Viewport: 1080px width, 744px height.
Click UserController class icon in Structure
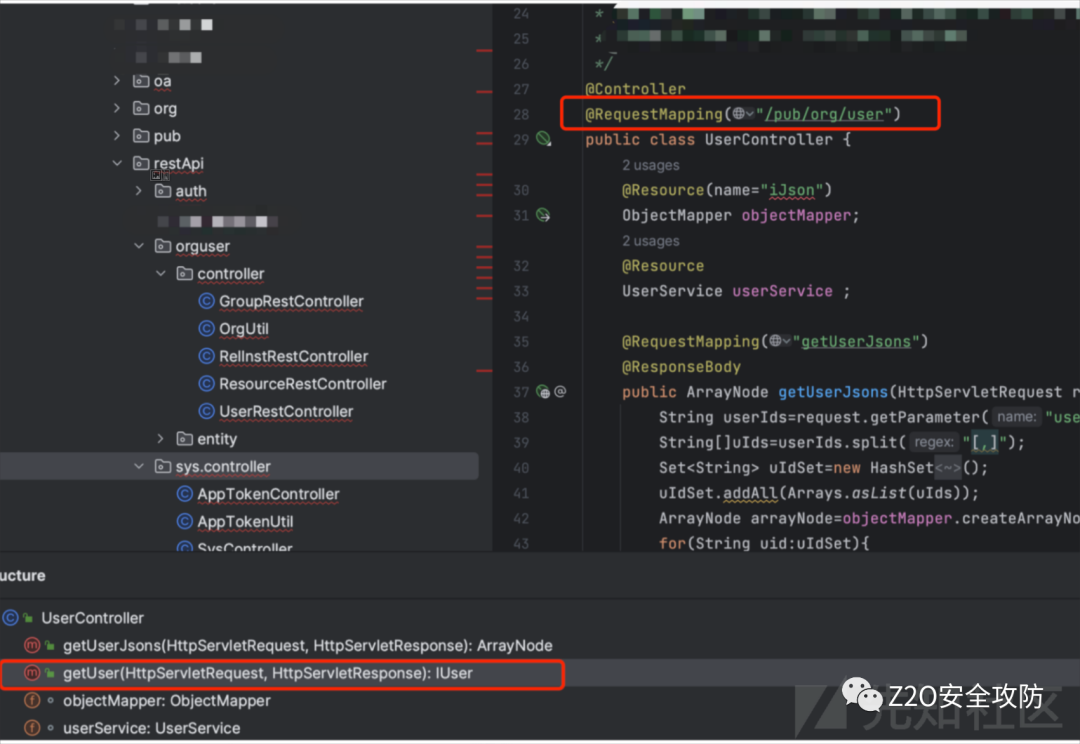[10, 618]
